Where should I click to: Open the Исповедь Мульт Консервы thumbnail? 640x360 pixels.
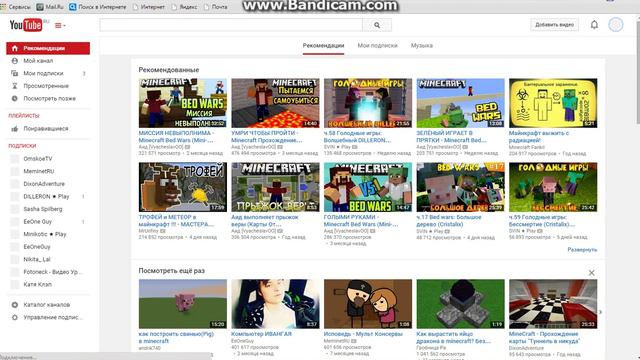(x=368, y=304)
